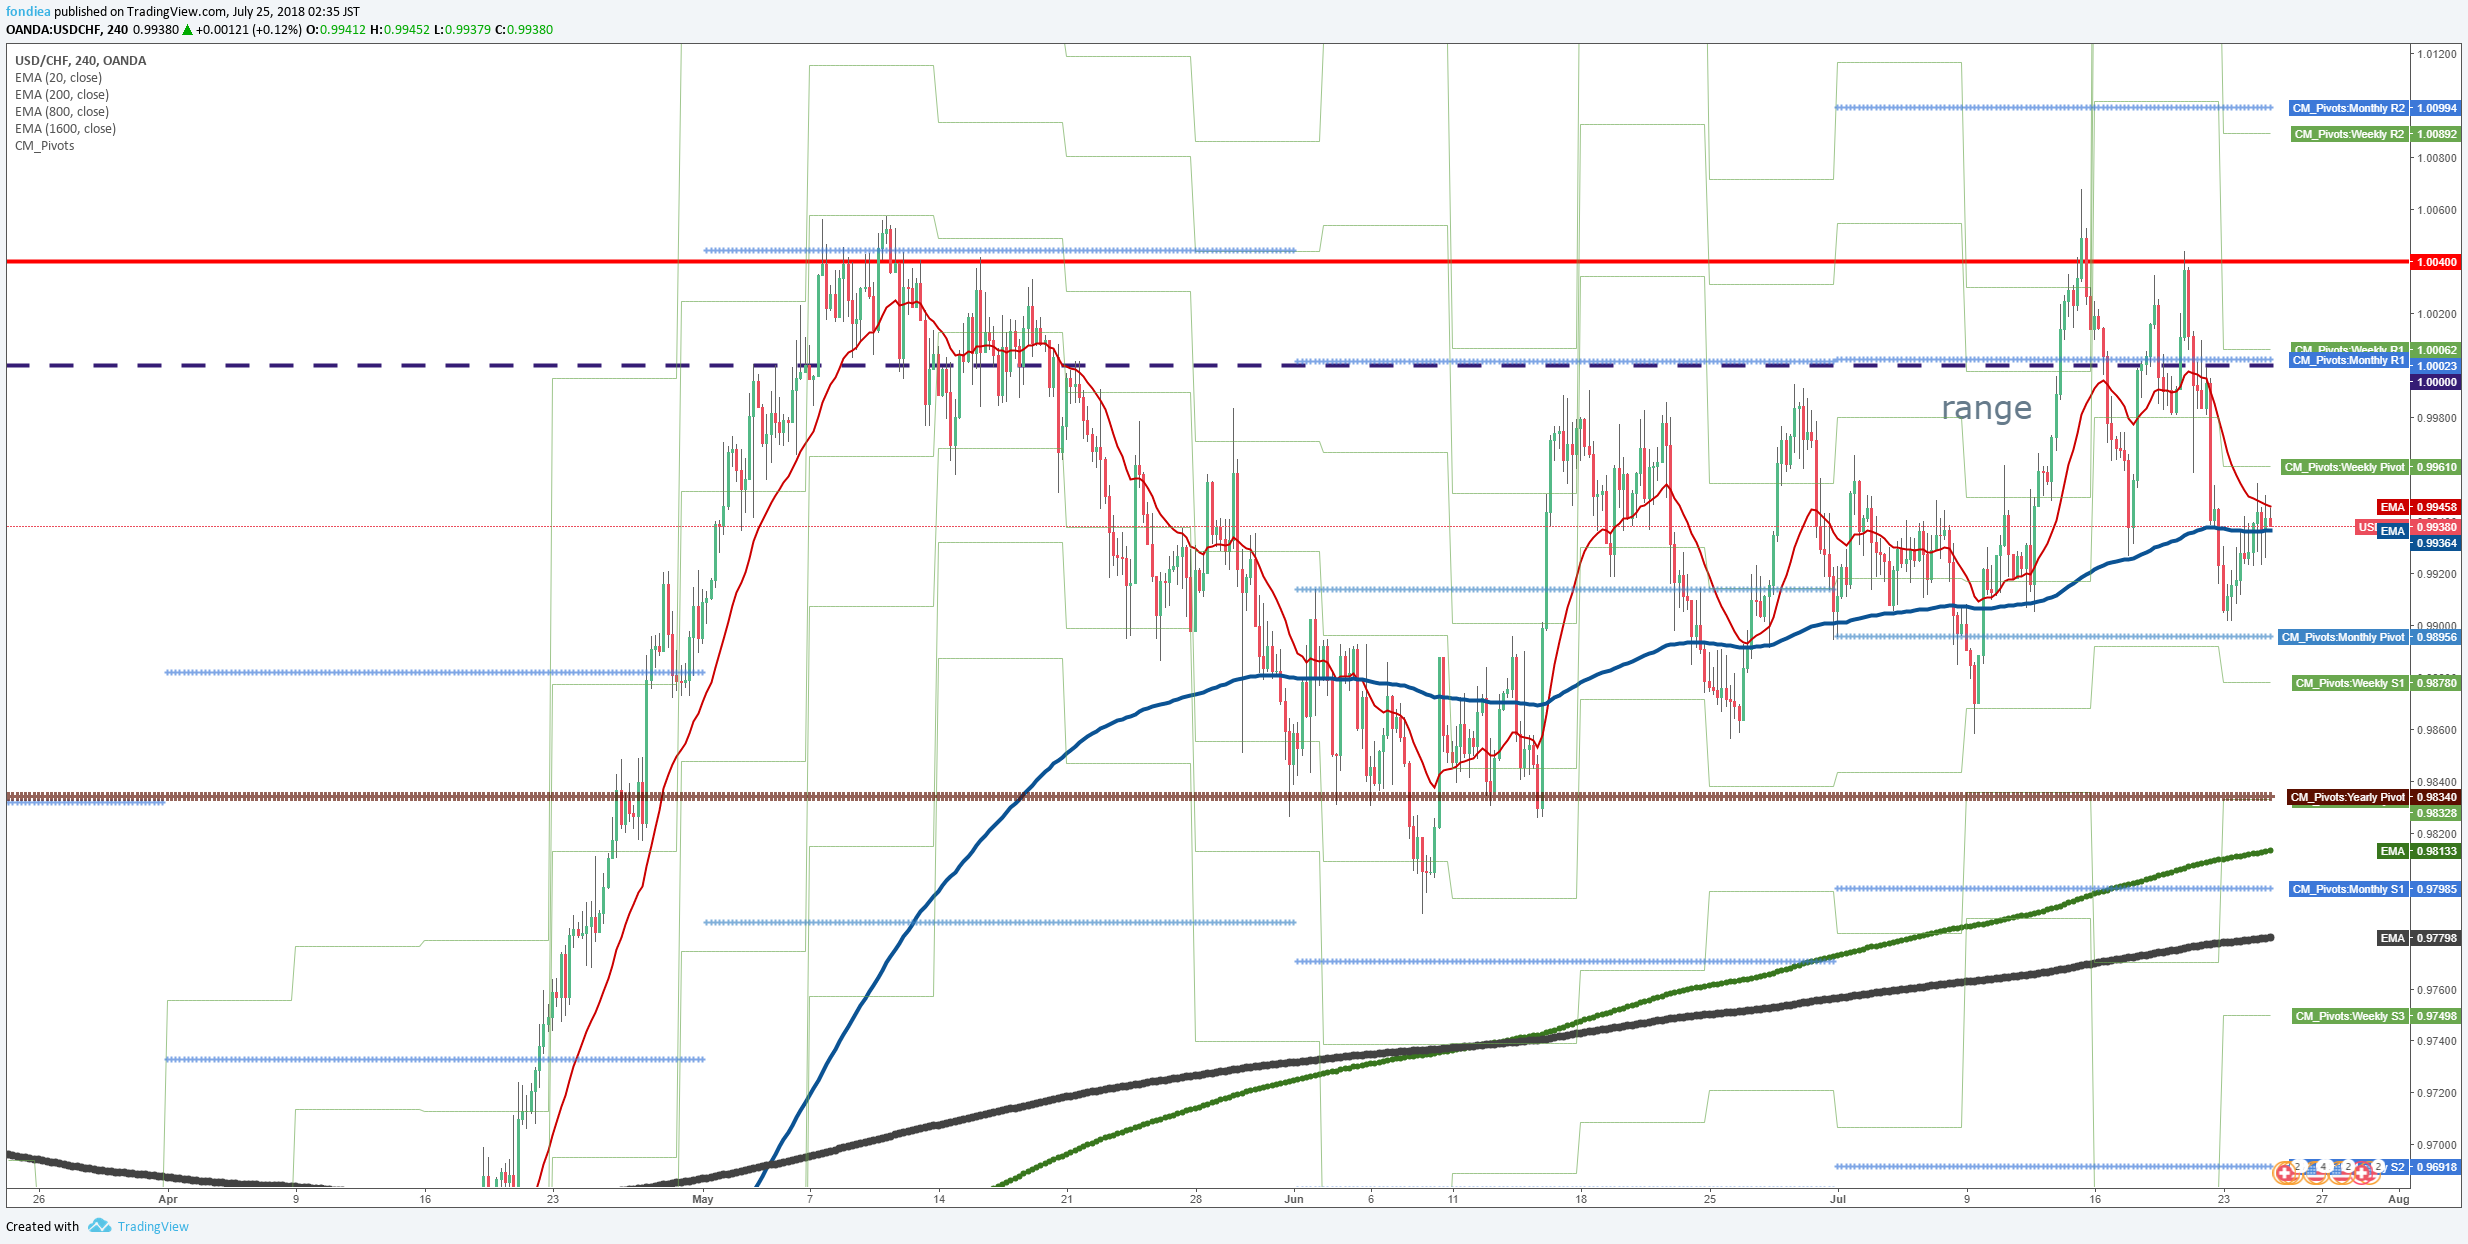Screen dimensions: 2468x1244
Task: Select the CM_Pivots legend entry
Action: (44, 146)
